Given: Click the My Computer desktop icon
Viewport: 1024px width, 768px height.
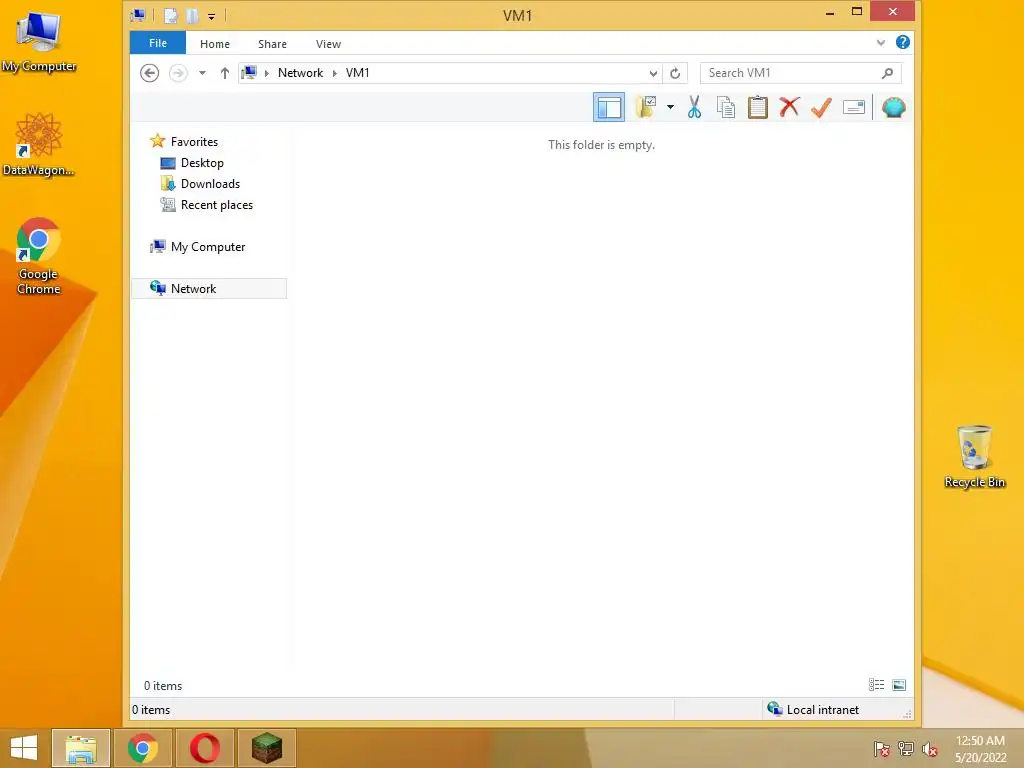Looking at the screenshot, I should point(39,40).
